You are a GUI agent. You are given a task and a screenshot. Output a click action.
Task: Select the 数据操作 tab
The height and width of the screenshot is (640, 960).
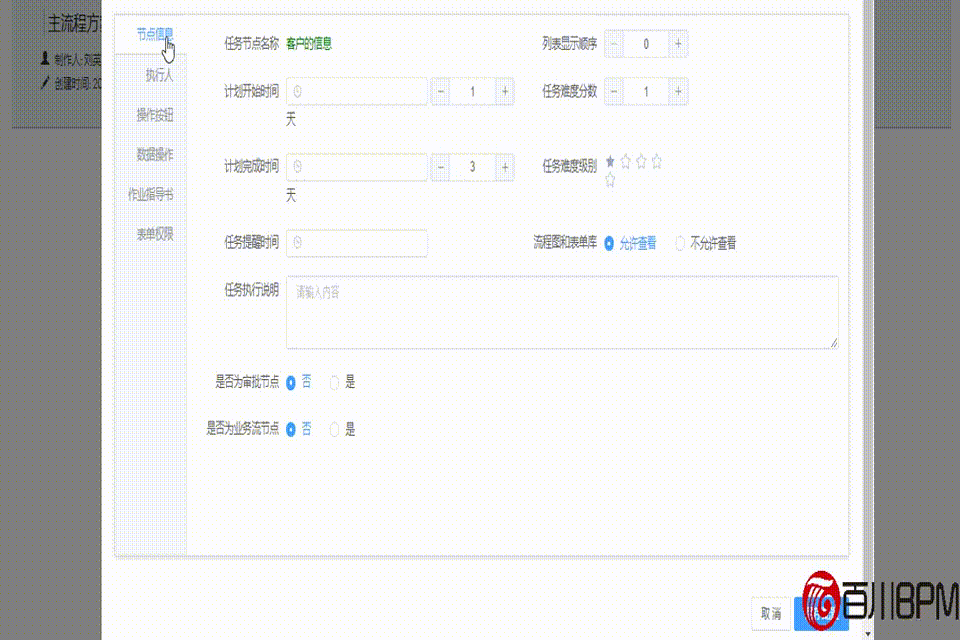pos(154,155)
